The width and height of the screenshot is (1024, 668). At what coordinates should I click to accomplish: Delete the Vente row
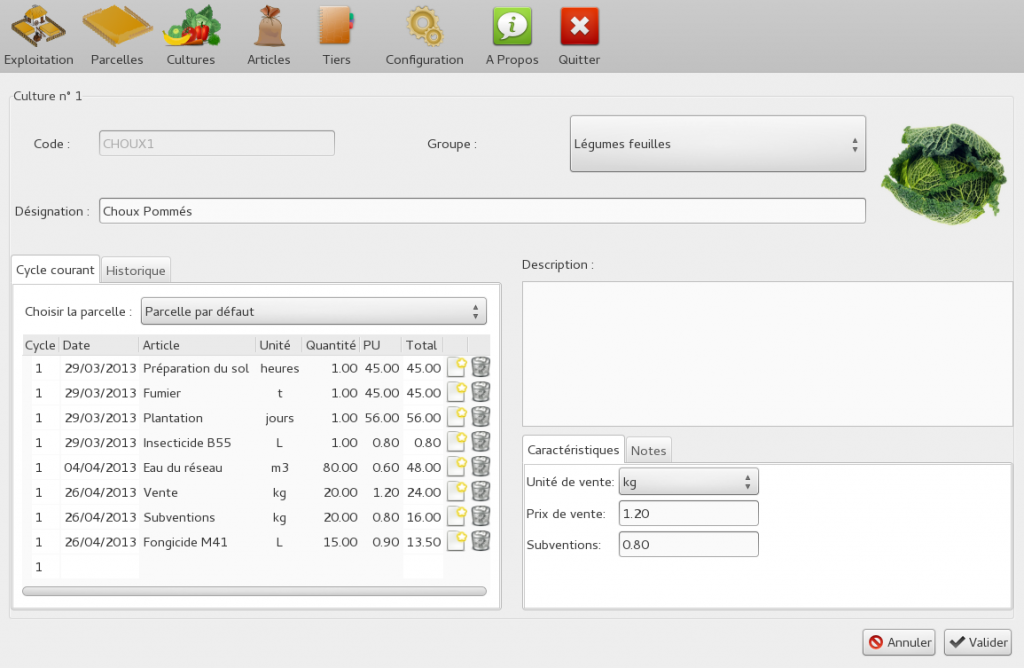481,492
